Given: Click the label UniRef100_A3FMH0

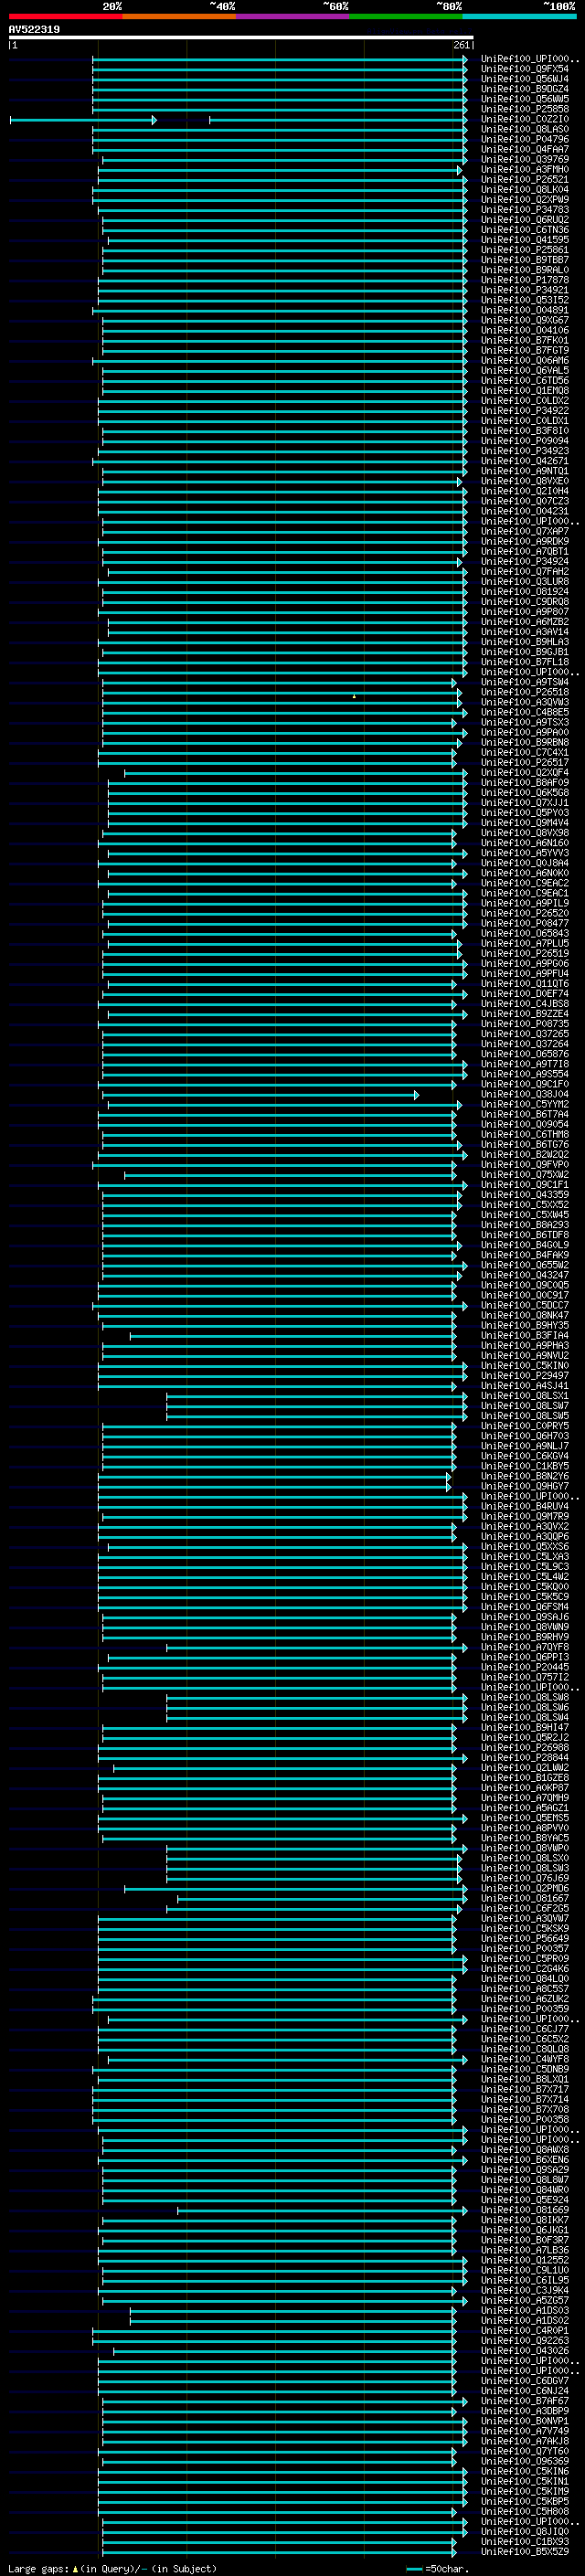Looking at the screenshot, I should 525,169.
